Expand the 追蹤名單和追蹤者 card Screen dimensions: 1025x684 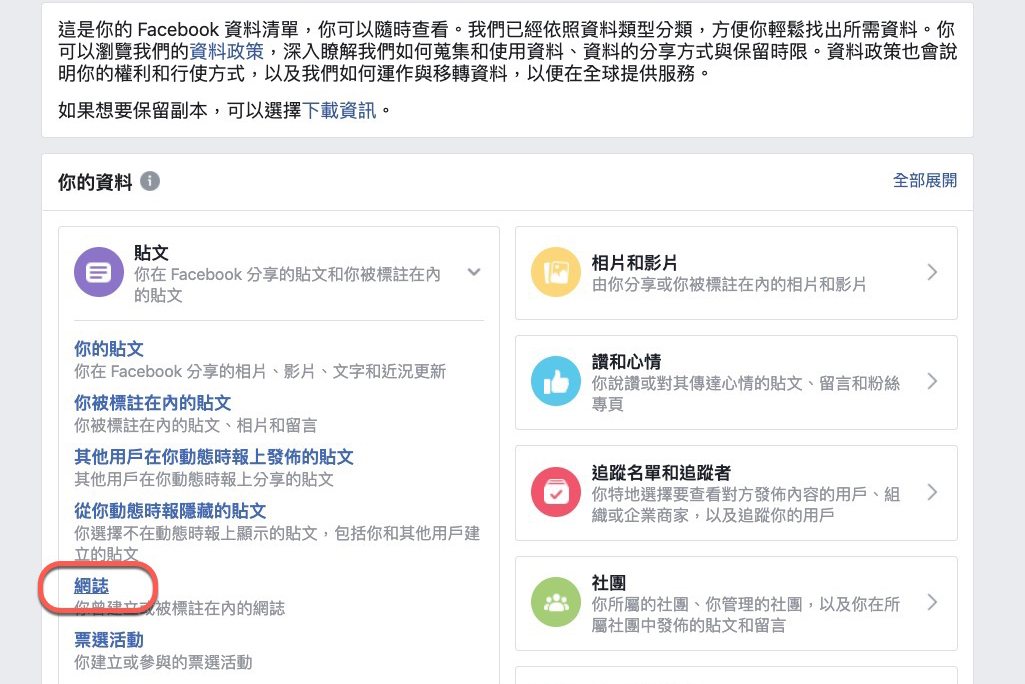pos(931,492)
